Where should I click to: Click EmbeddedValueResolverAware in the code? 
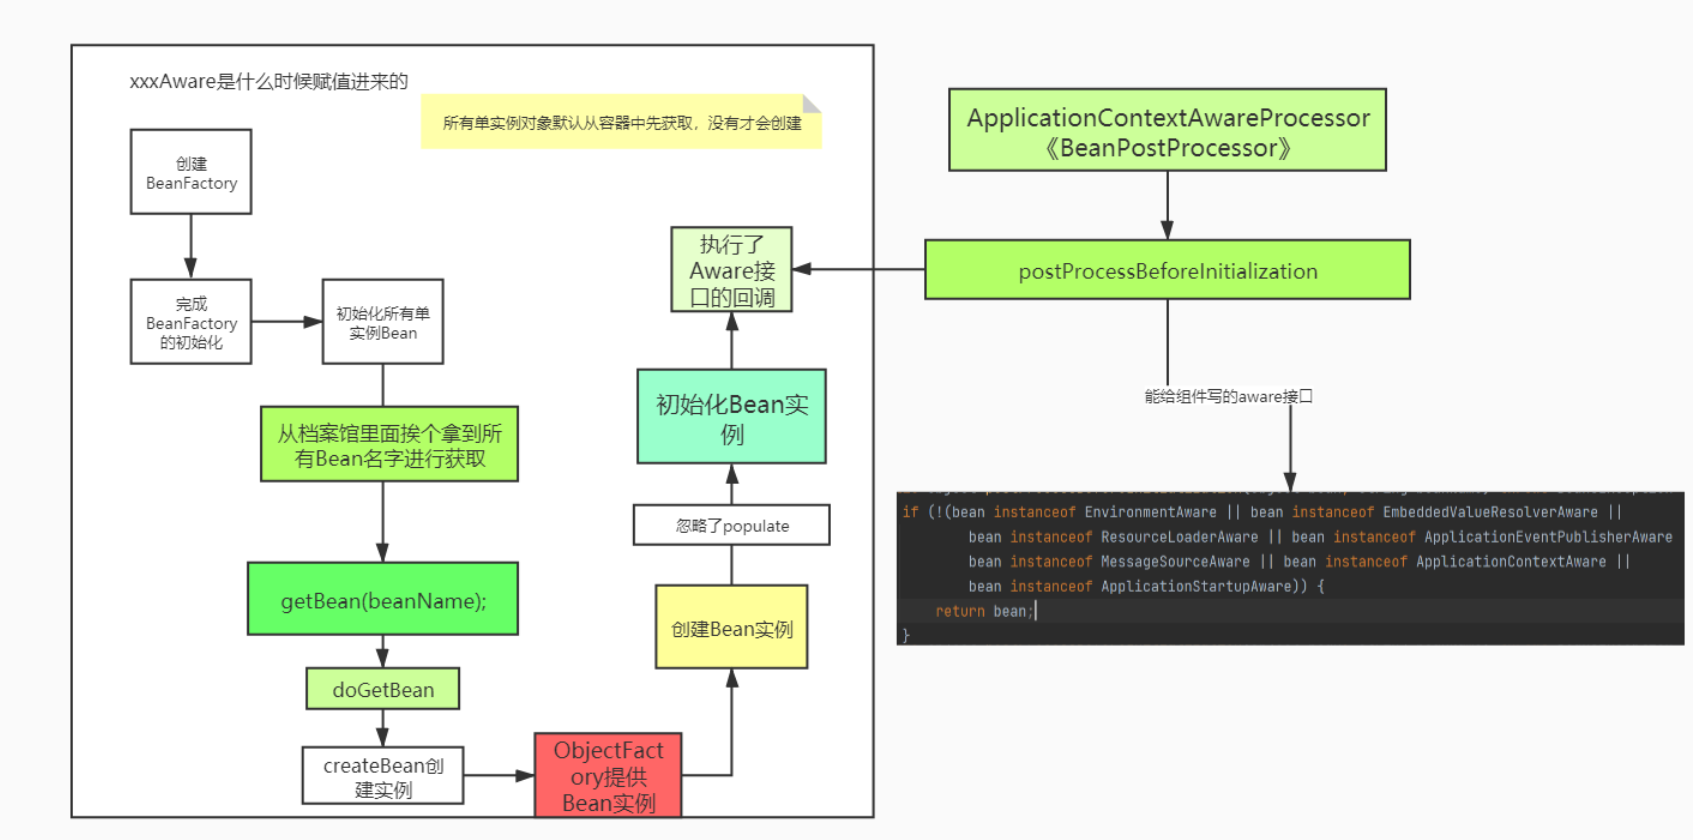click(1490, 512)
